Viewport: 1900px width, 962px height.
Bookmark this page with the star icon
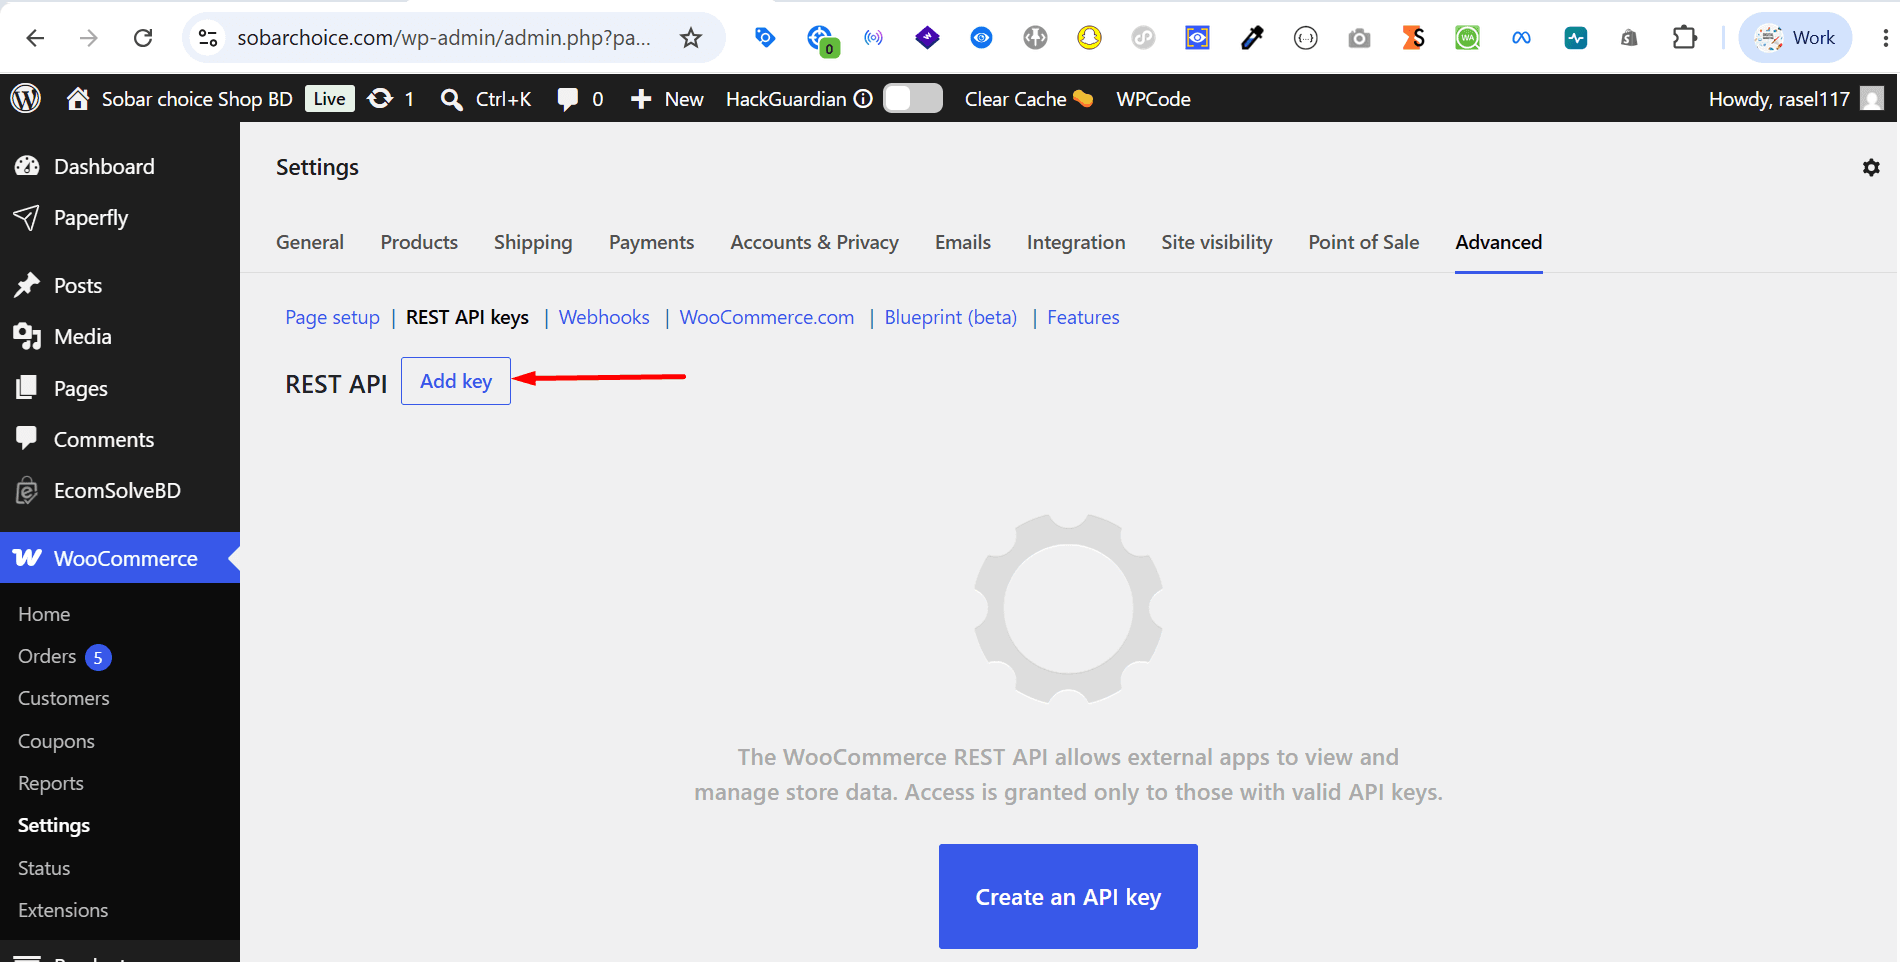[691, 38]
